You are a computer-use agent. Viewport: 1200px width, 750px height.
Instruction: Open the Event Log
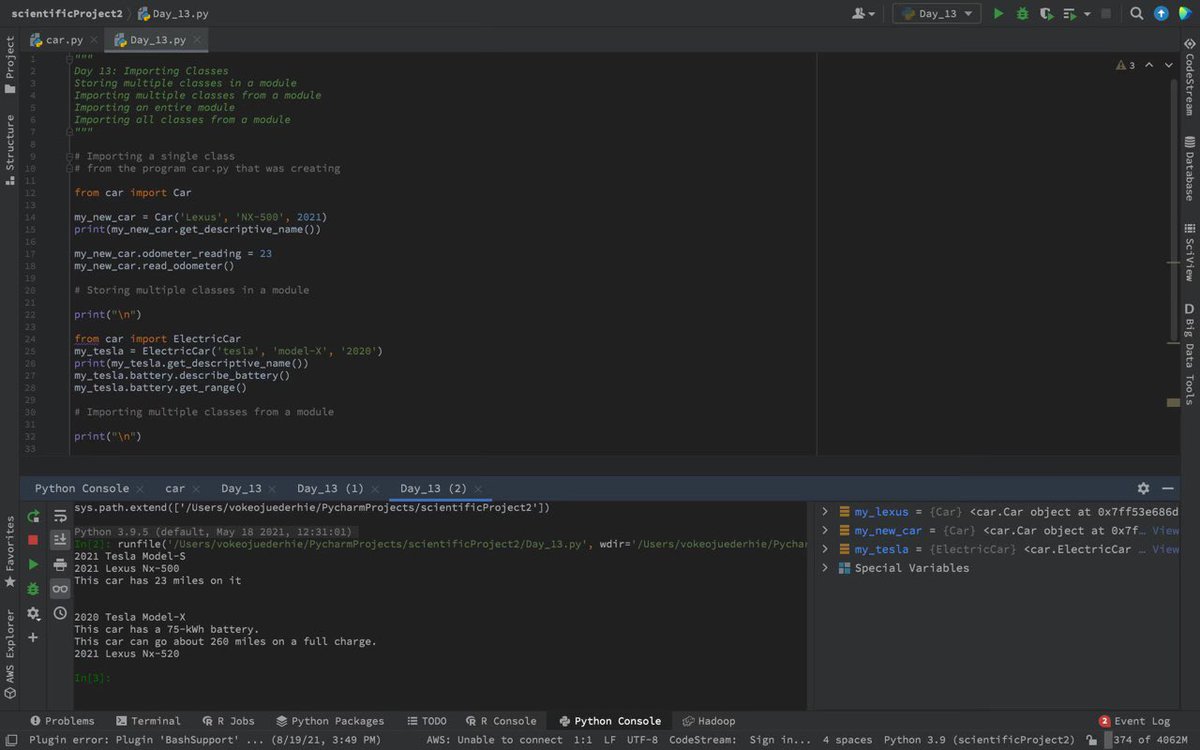[x=1134, y=721]
